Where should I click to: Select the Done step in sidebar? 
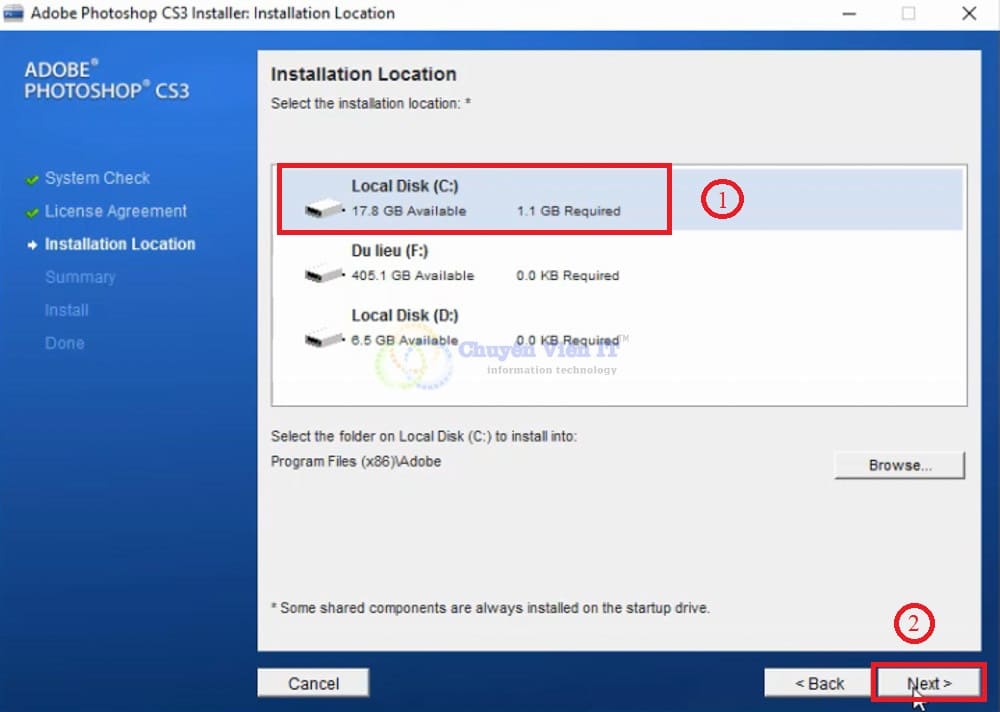(64, 343)
